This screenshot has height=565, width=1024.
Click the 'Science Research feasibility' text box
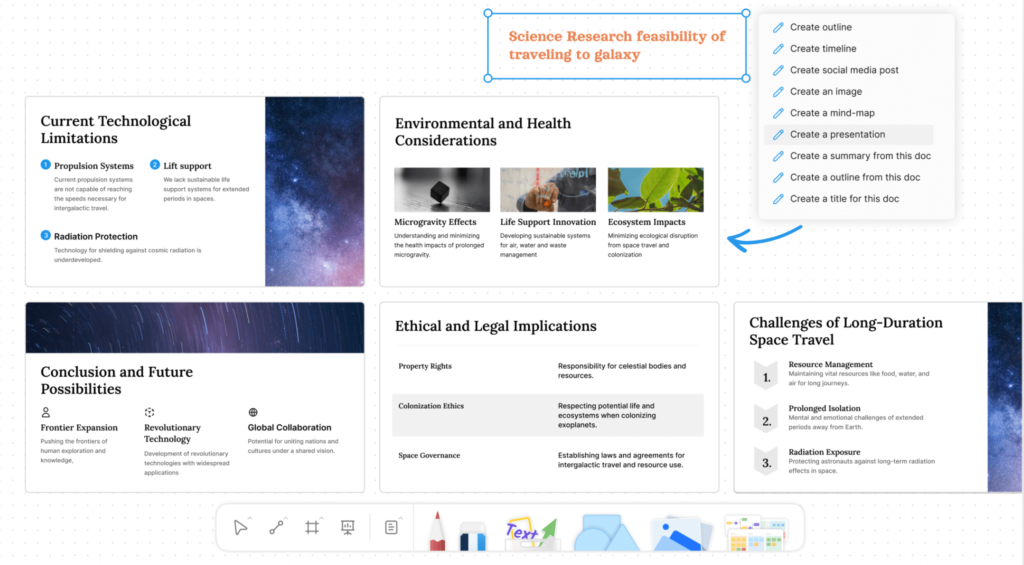pyautogui.click(x=617, y=46)
